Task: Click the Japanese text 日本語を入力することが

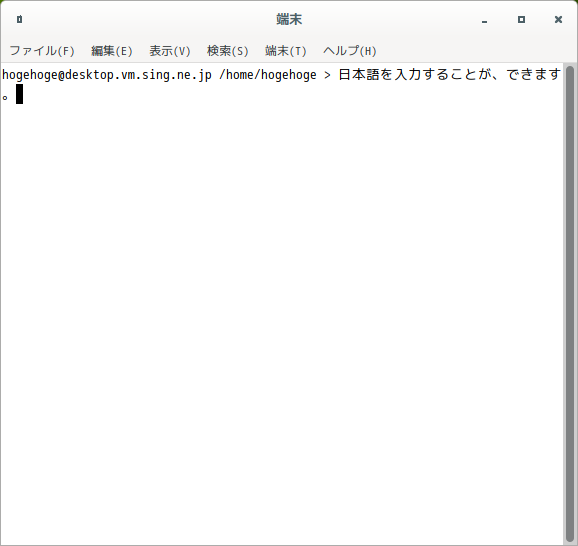Action: 415,75
